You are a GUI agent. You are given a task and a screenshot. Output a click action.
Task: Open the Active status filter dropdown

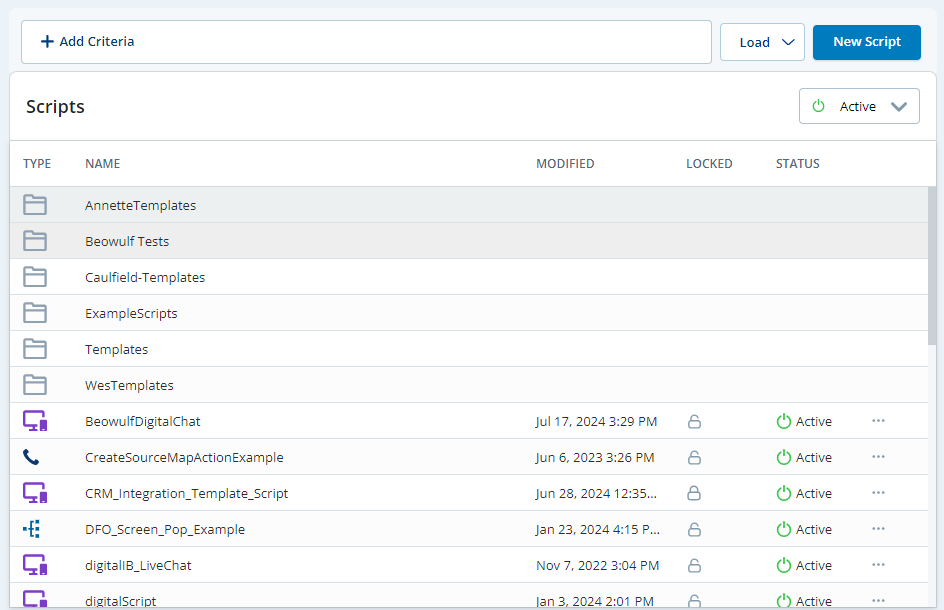[x=858, y=106]
